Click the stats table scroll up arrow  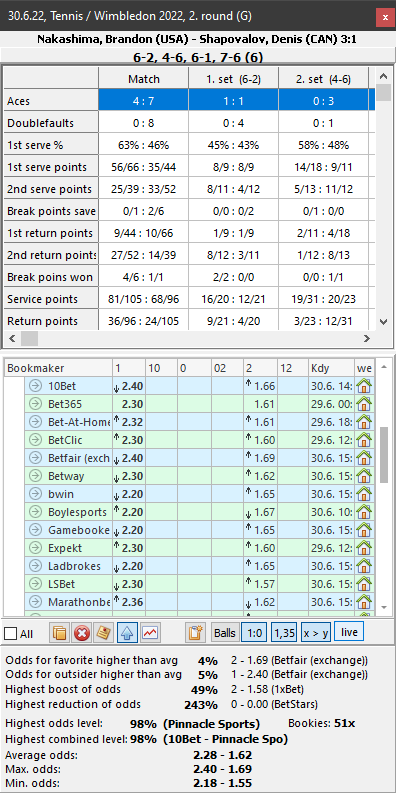pyautogui.click(x=383, y=76)
